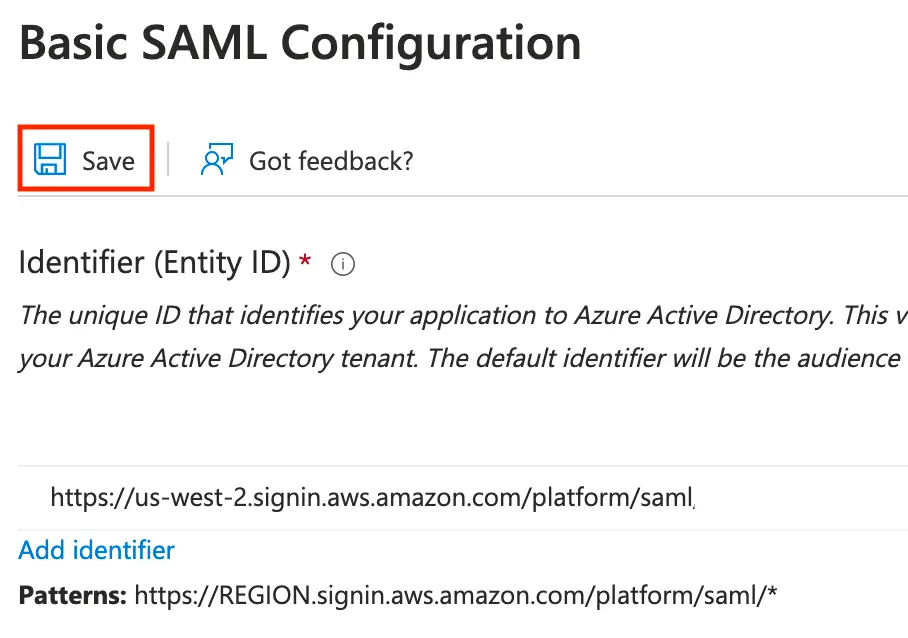Image resolution: width=908 pixels, height=638 pixels.
Task: Click the bold Patterns label
Action: pyautogui.click(x=72, y=597)
